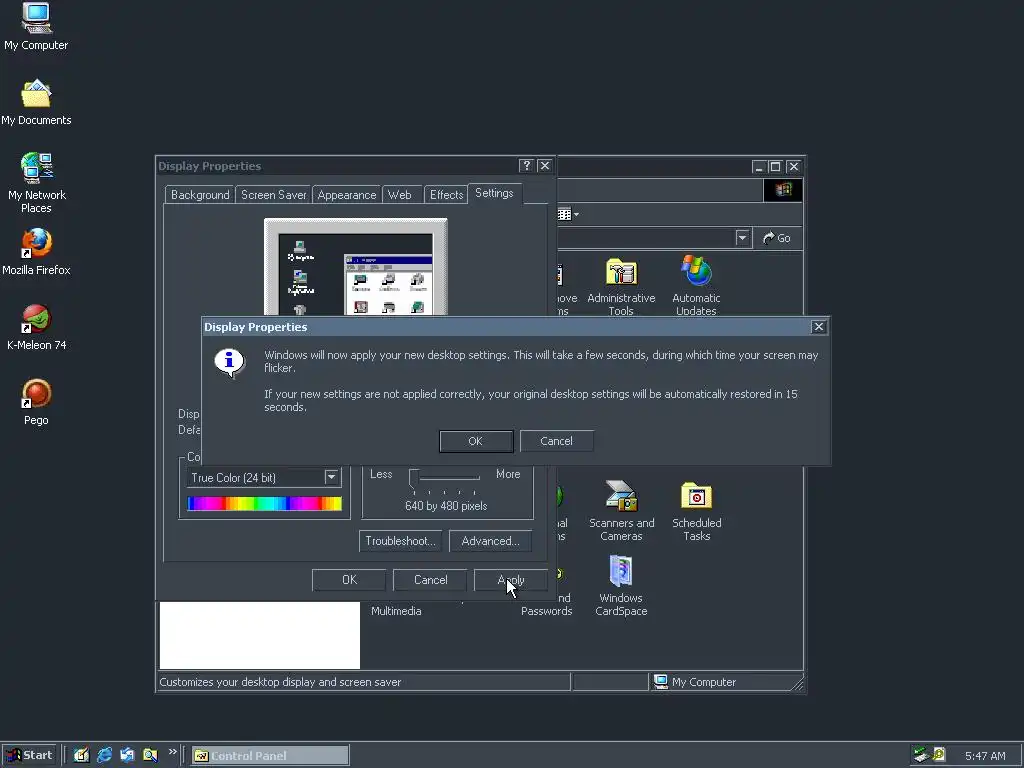Screen dimensions: 1024x768
Task: Open the Pego desktop shortcut
Action: coord(36,402)
